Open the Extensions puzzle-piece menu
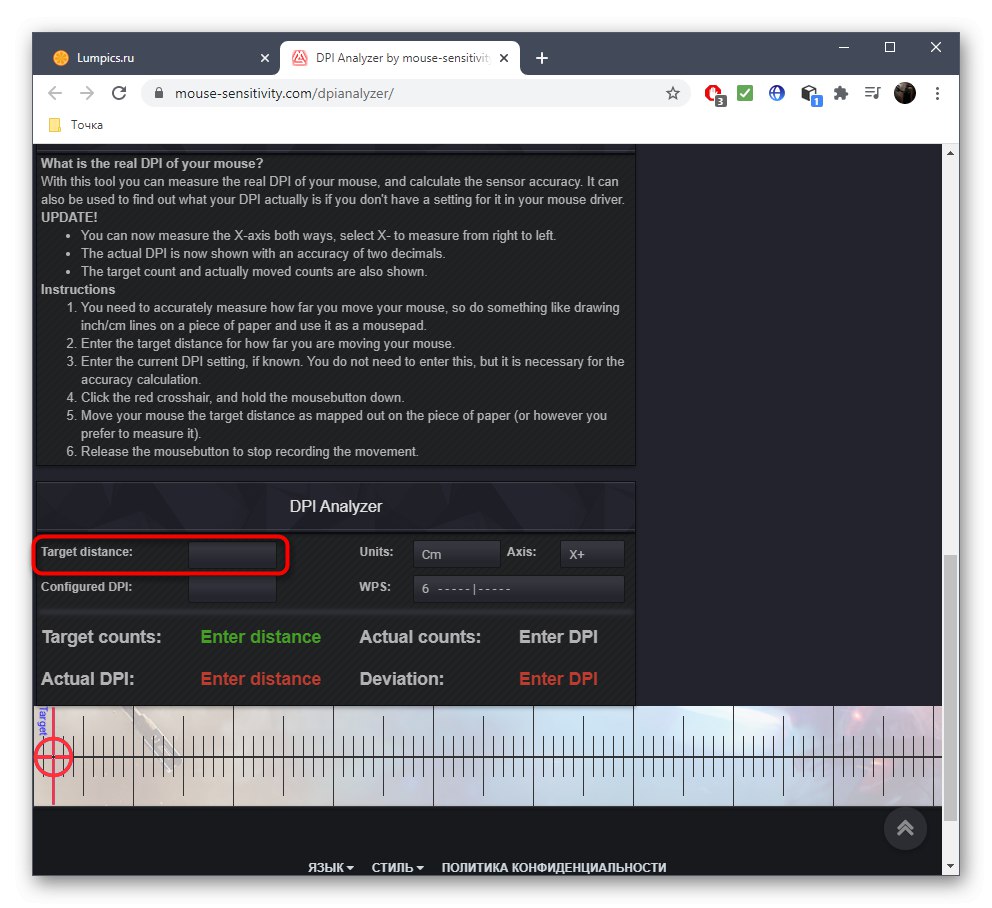 [x=841, y=94]
